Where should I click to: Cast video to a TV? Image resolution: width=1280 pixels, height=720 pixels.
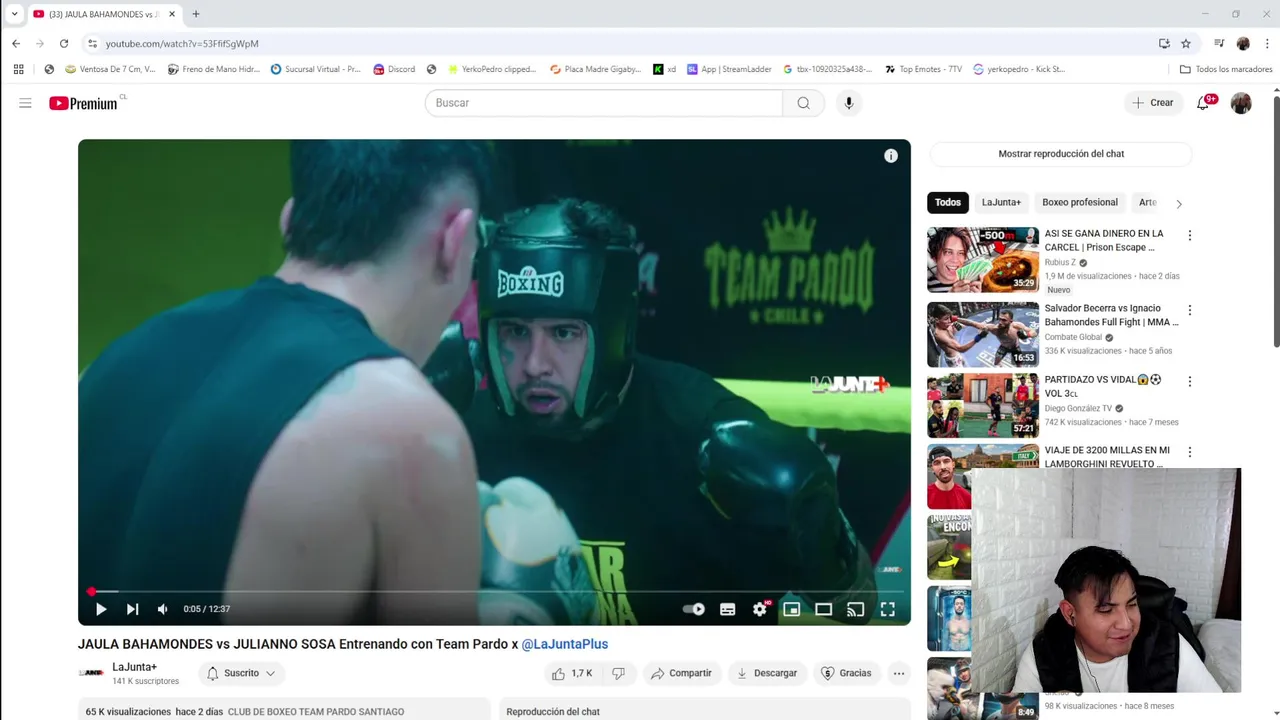click(856, 609)
